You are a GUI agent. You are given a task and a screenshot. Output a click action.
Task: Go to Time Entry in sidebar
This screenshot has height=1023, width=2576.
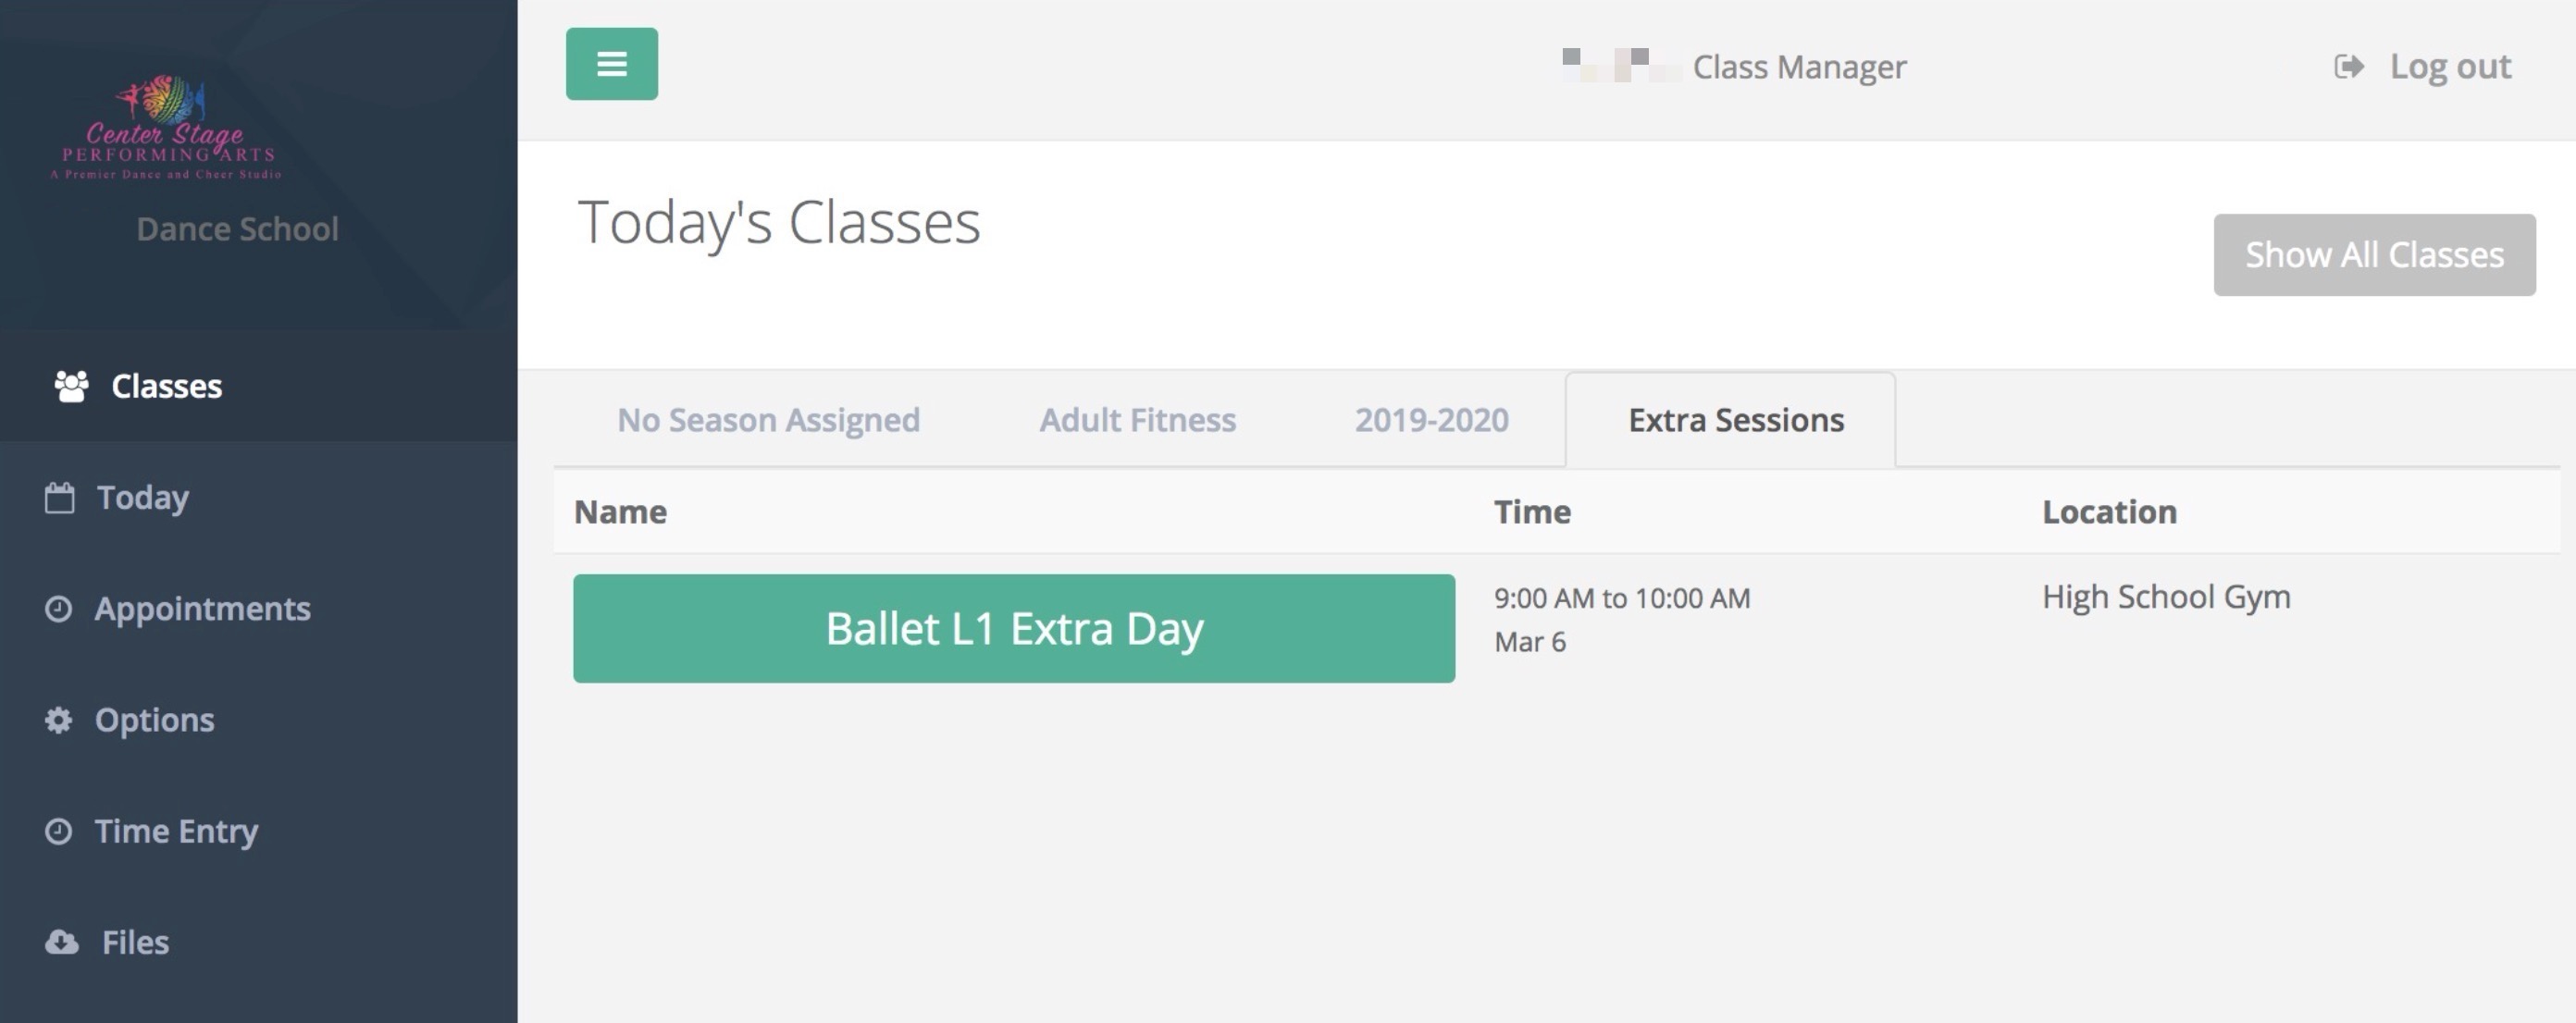[176, 831]
